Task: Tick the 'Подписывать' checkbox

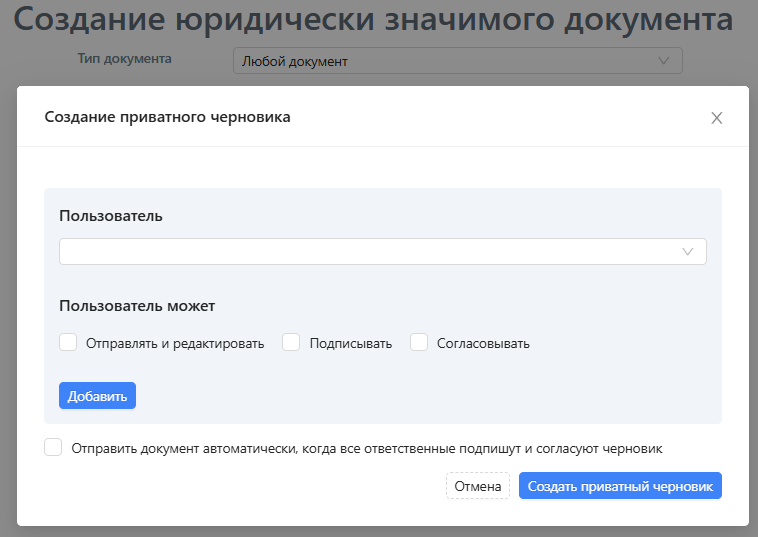Action: (x=291, y=342)
